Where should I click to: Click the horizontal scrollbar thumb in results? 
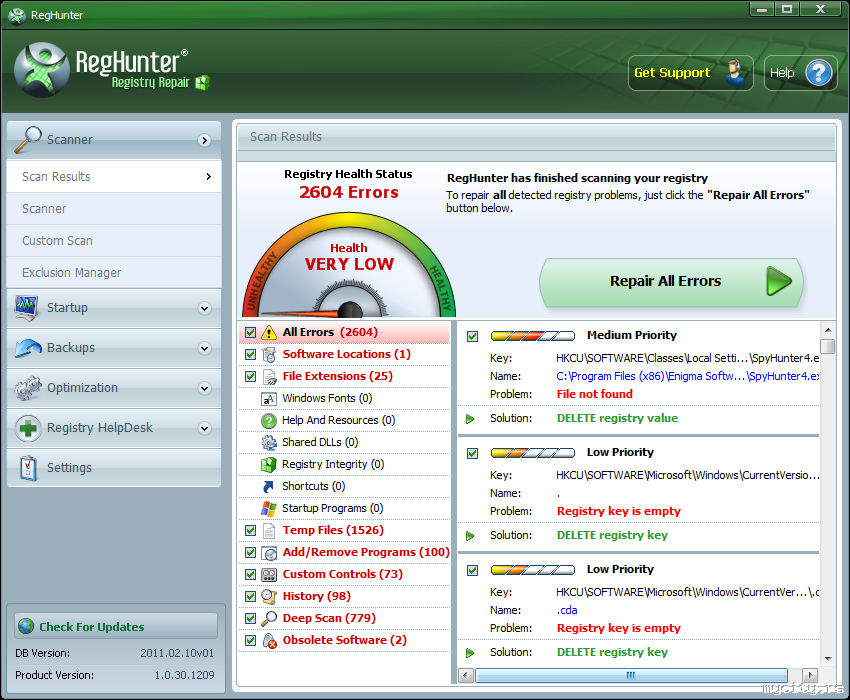coord(631,676)
